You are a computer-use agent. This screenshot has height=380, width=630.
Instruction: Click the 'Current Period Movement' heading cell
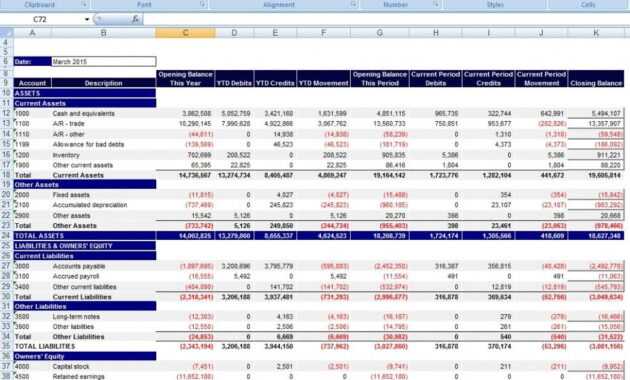[541, 79]
